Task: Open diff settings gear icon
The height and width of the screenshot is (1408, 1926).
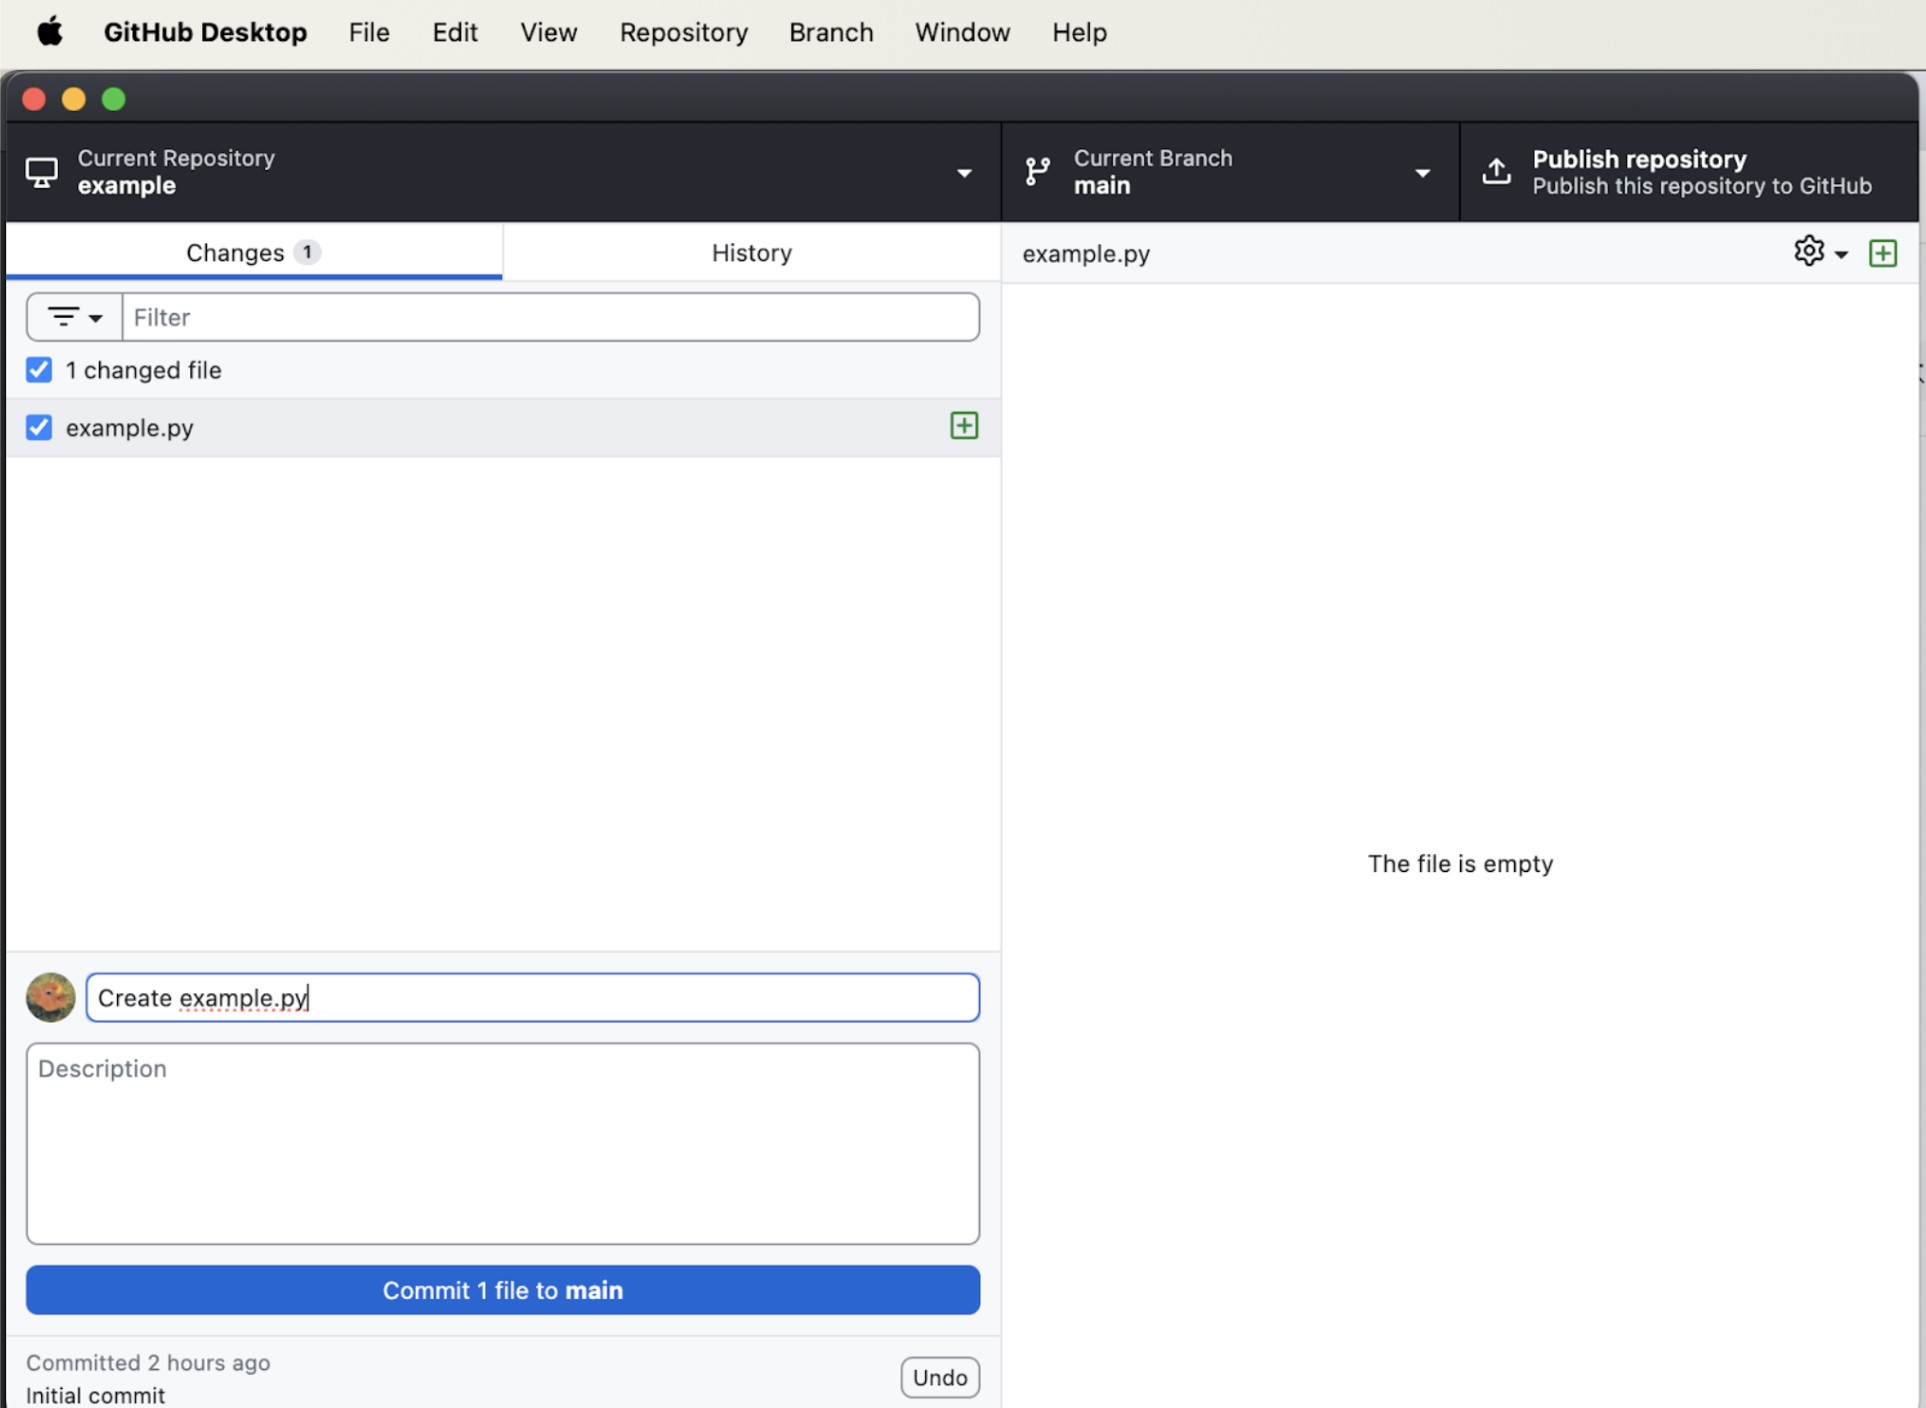Action: pyautogui.click(x=1808, y=252)
